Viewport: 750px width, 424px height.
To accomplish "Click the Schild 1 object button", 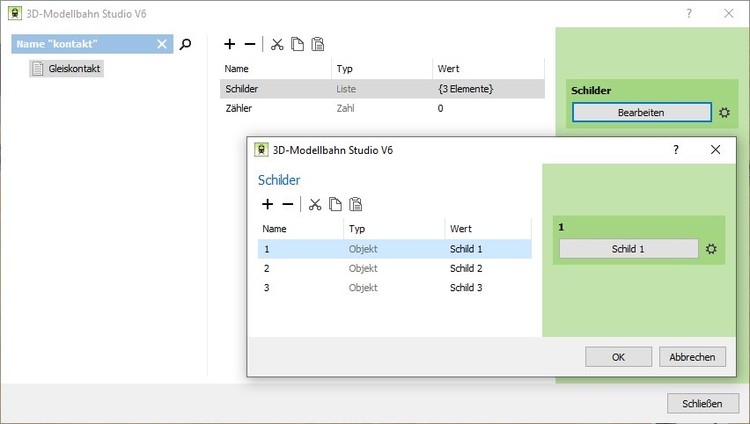I will pyautogui.click(x=629, y=249).
